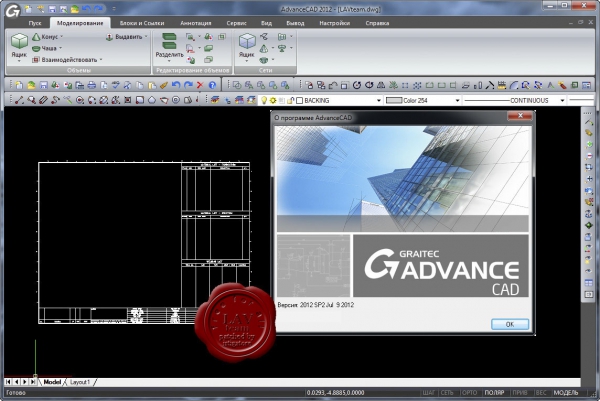Viewport: 600px width, 401px height.
Task: Click the blue Undo arrow in the quick access bar
Action: point(87,9)
